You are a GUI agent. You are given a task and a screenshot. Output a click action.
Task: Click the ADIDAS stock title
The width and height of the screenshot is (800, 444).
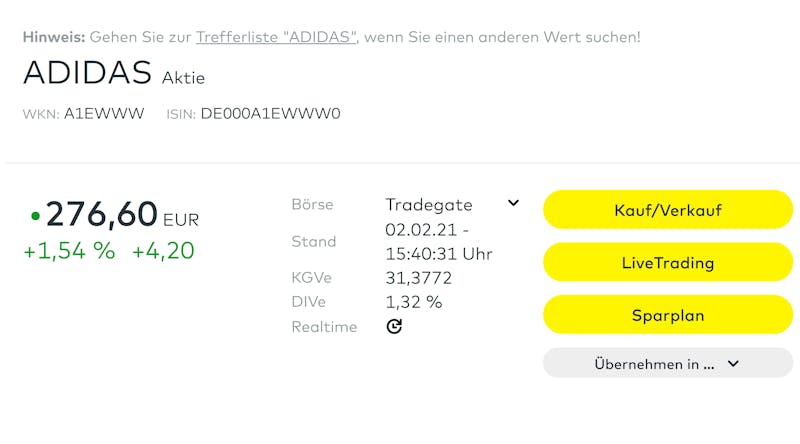87,73
